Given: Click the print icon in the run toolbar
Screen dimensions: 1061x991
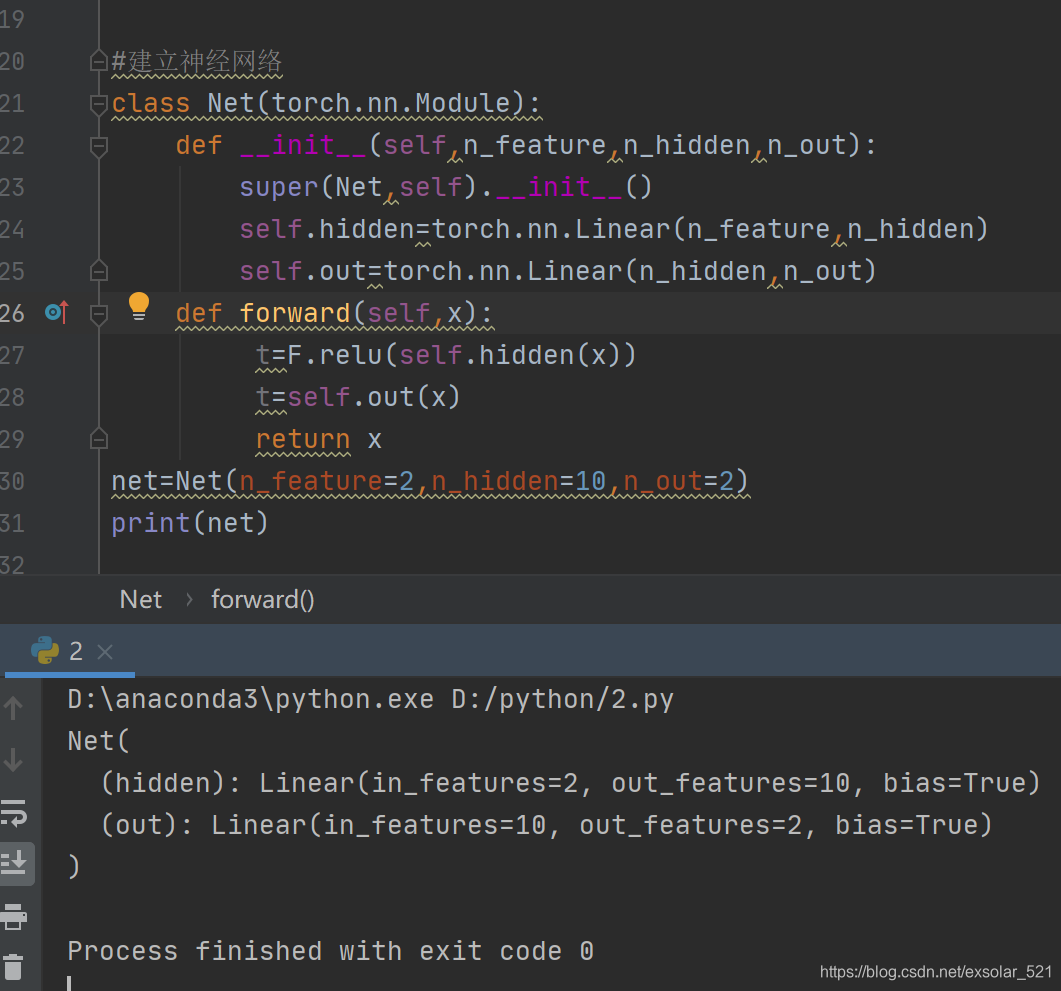Looking at the screenshot, I should pyautogui.click(x=14, y=917).
